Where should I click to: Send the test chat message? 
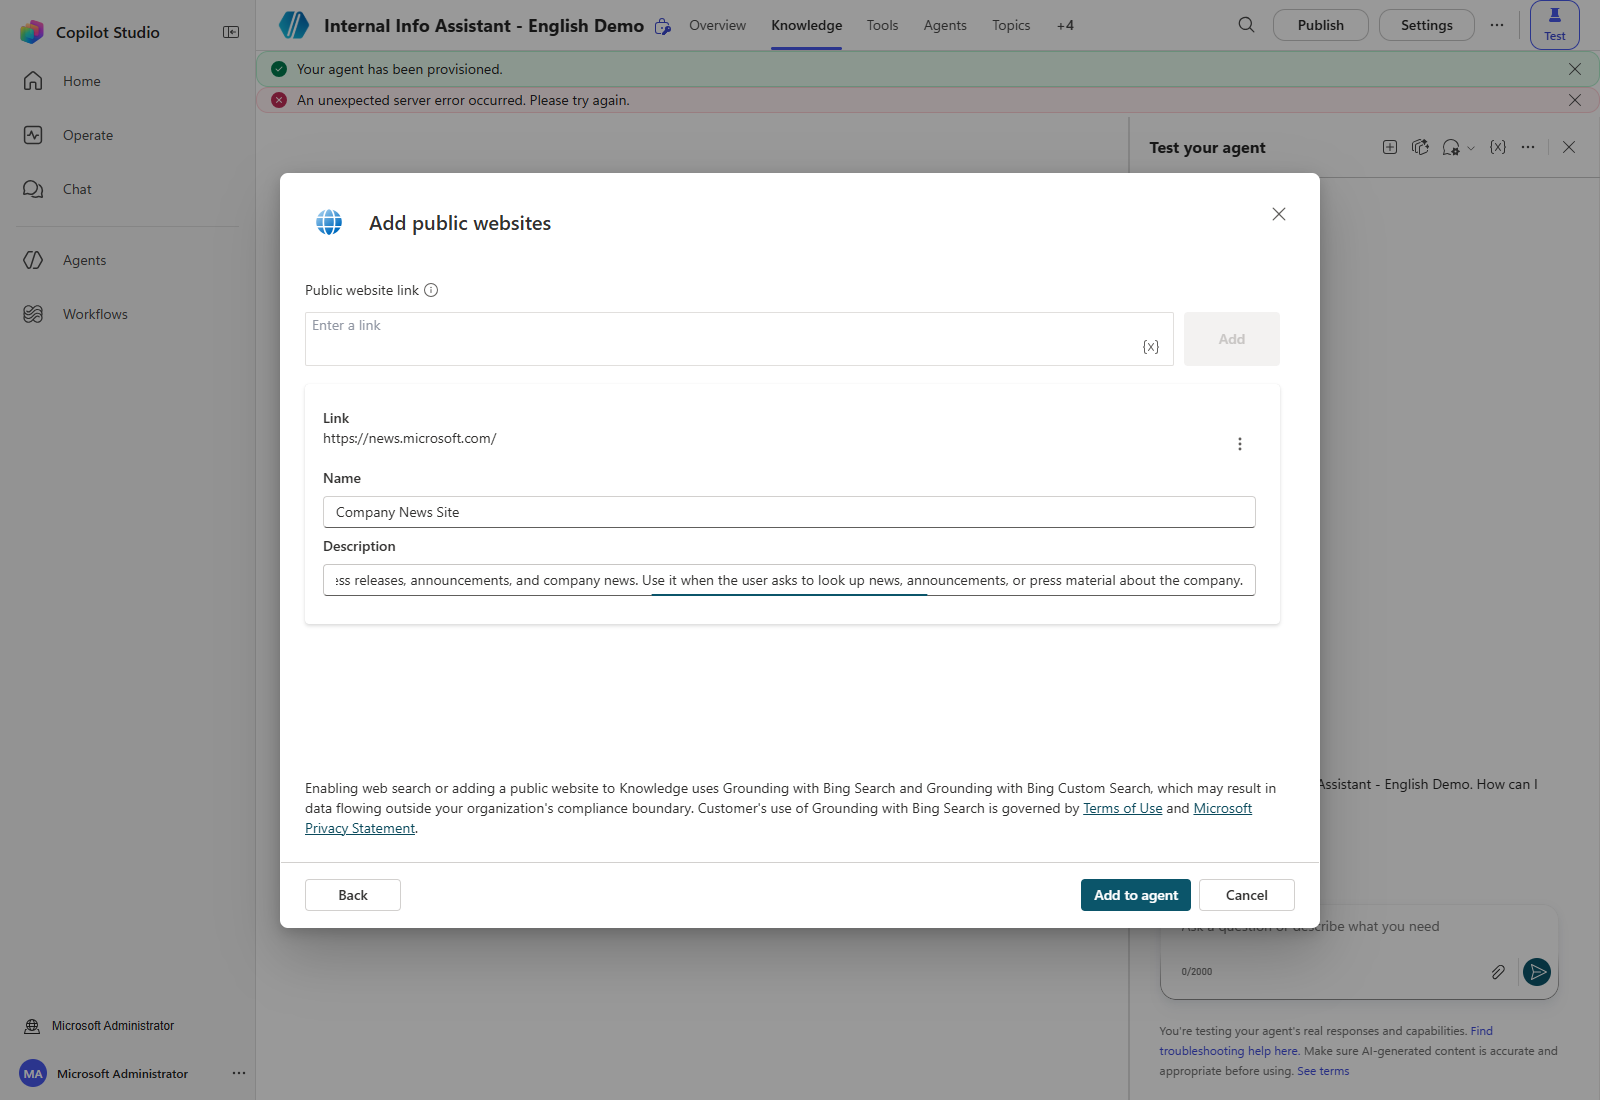tap(1537, 971)
